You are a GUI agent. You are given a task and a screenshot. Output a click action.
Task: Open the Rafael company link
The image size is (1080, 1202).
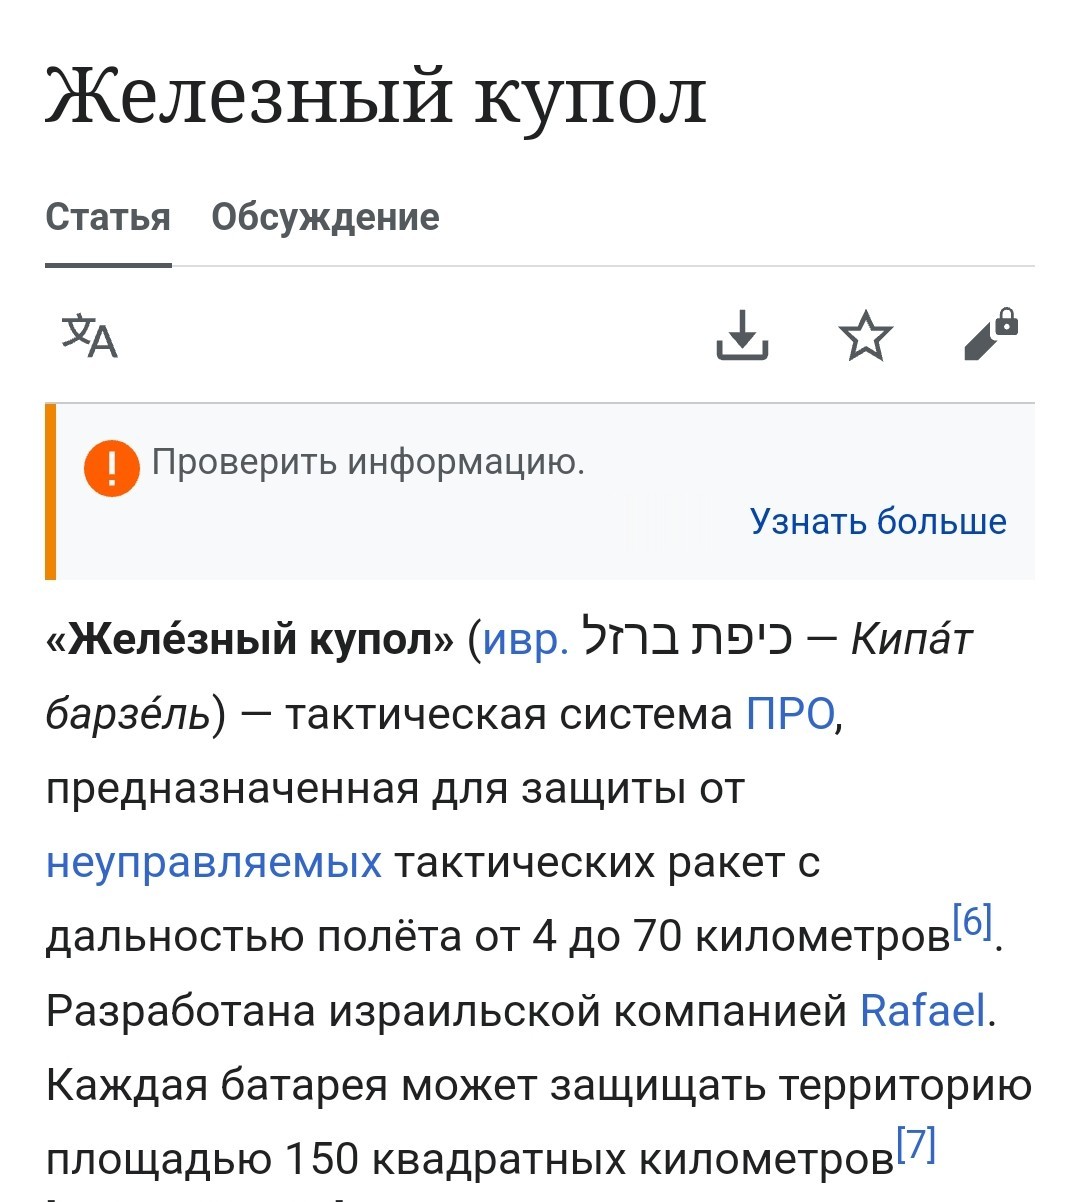[922, 1011]
